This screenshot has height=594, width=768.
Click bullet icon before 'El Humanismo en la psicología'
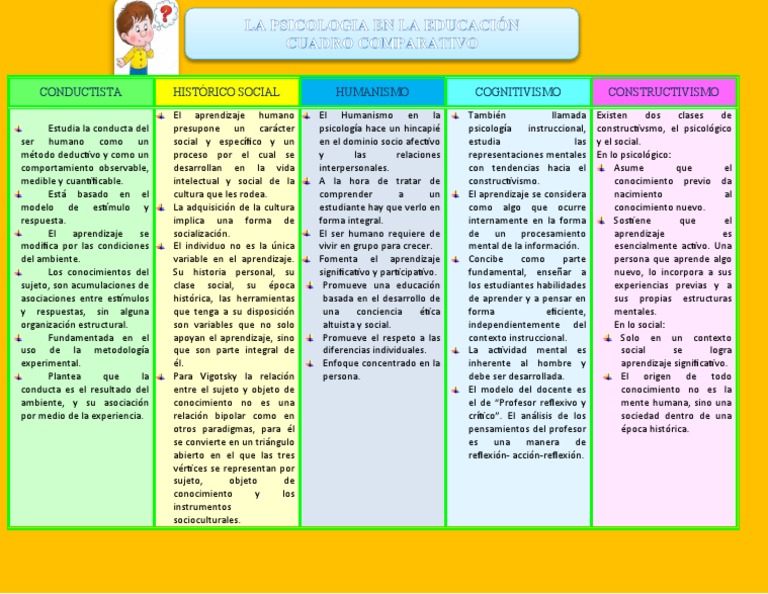pyautogui.click(x=307, y=116)
